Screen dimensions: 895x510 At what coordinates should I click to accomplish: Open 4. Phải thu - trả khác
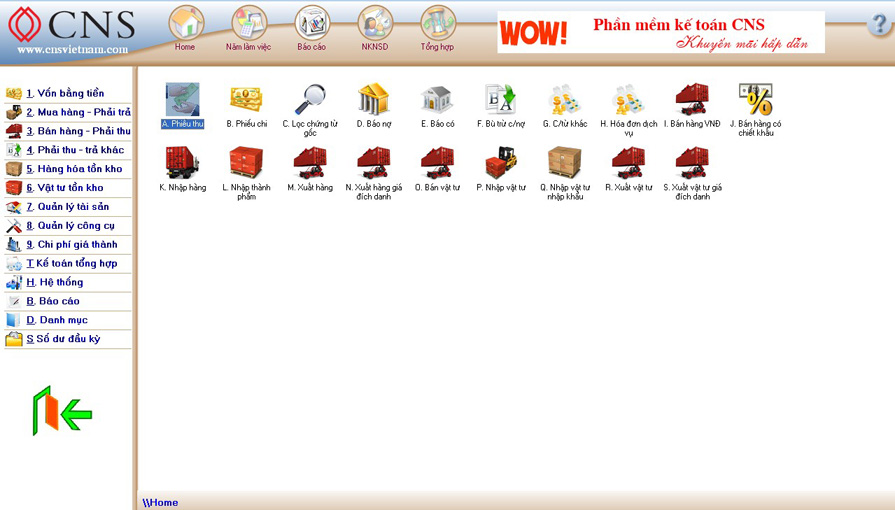tap(68, 150)
